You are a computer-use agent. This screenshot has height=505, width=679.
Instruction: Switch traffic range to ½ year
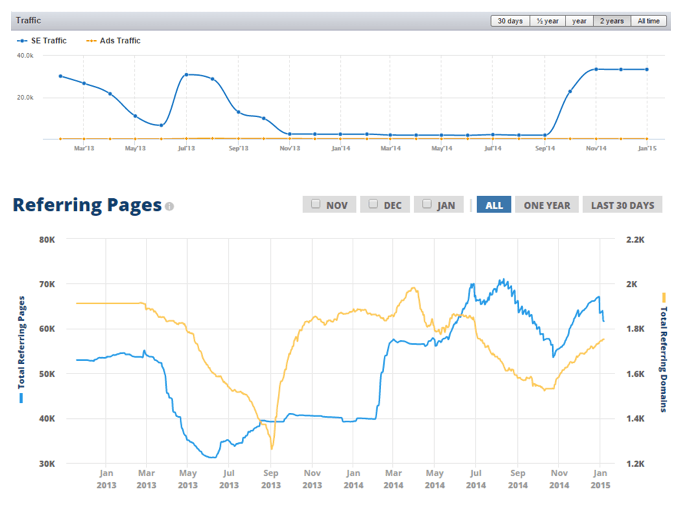547,21
